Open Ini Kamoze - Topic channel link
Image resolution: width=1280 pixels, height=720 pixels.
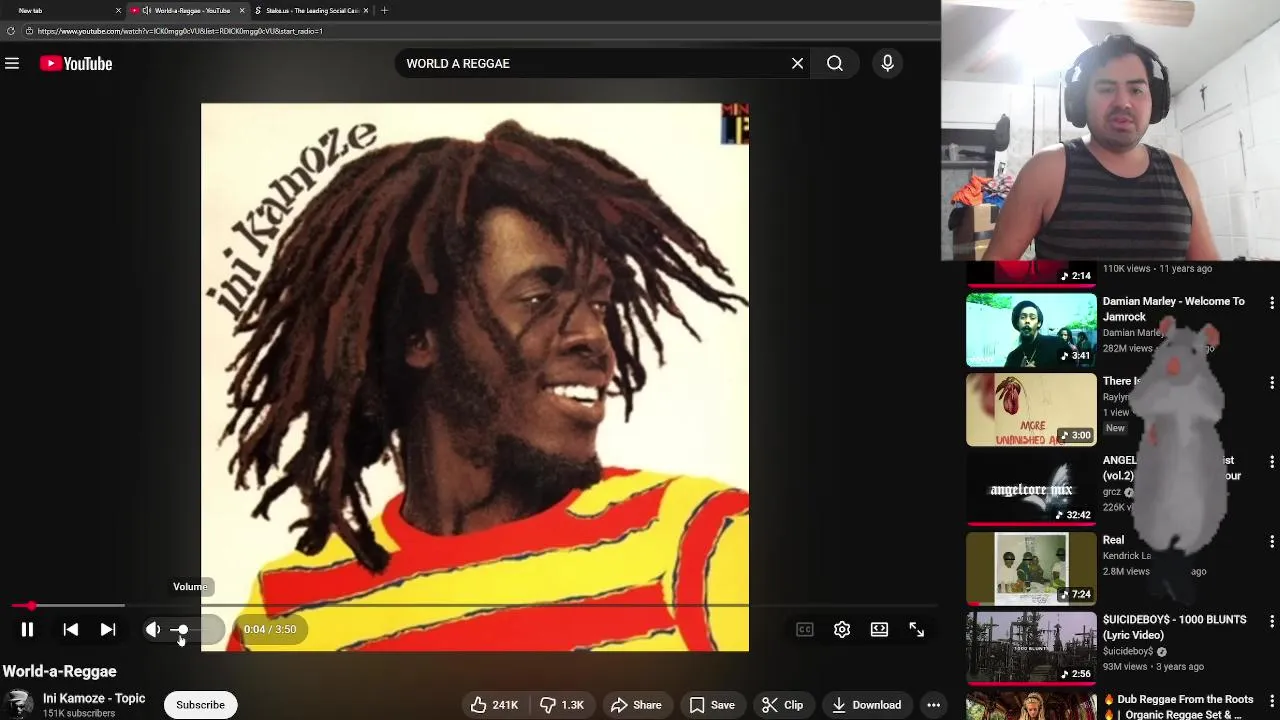[94, 698]
